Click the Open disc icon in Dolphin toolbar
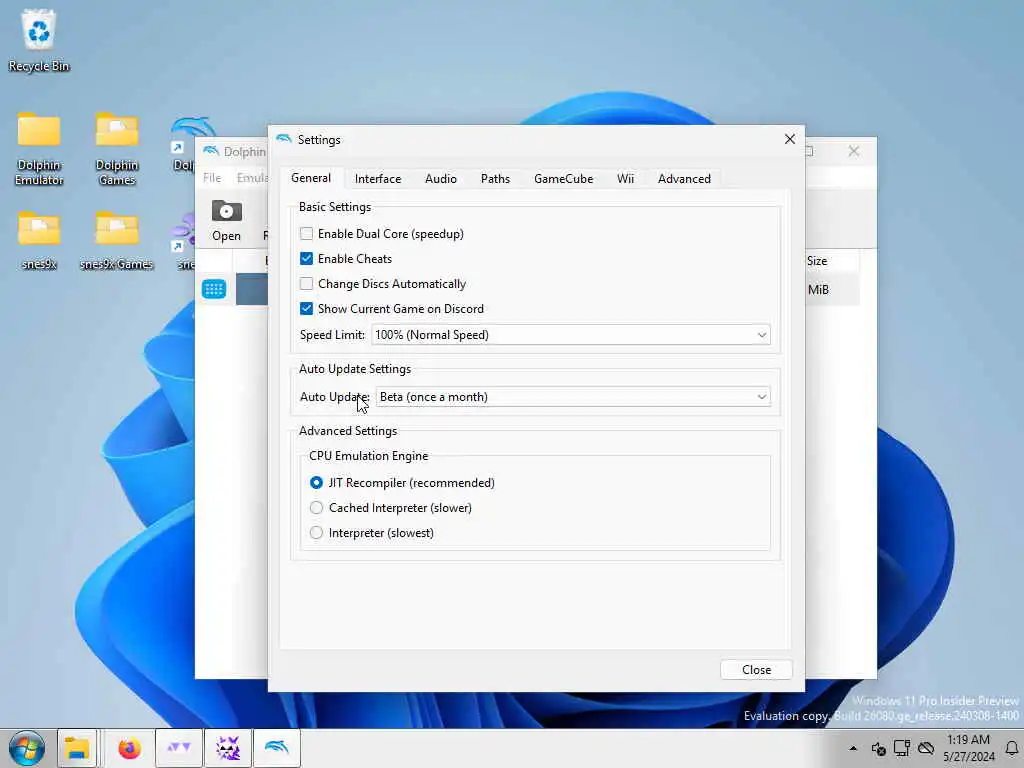This screenshot has width=1024, height=768. coord(226,220)
